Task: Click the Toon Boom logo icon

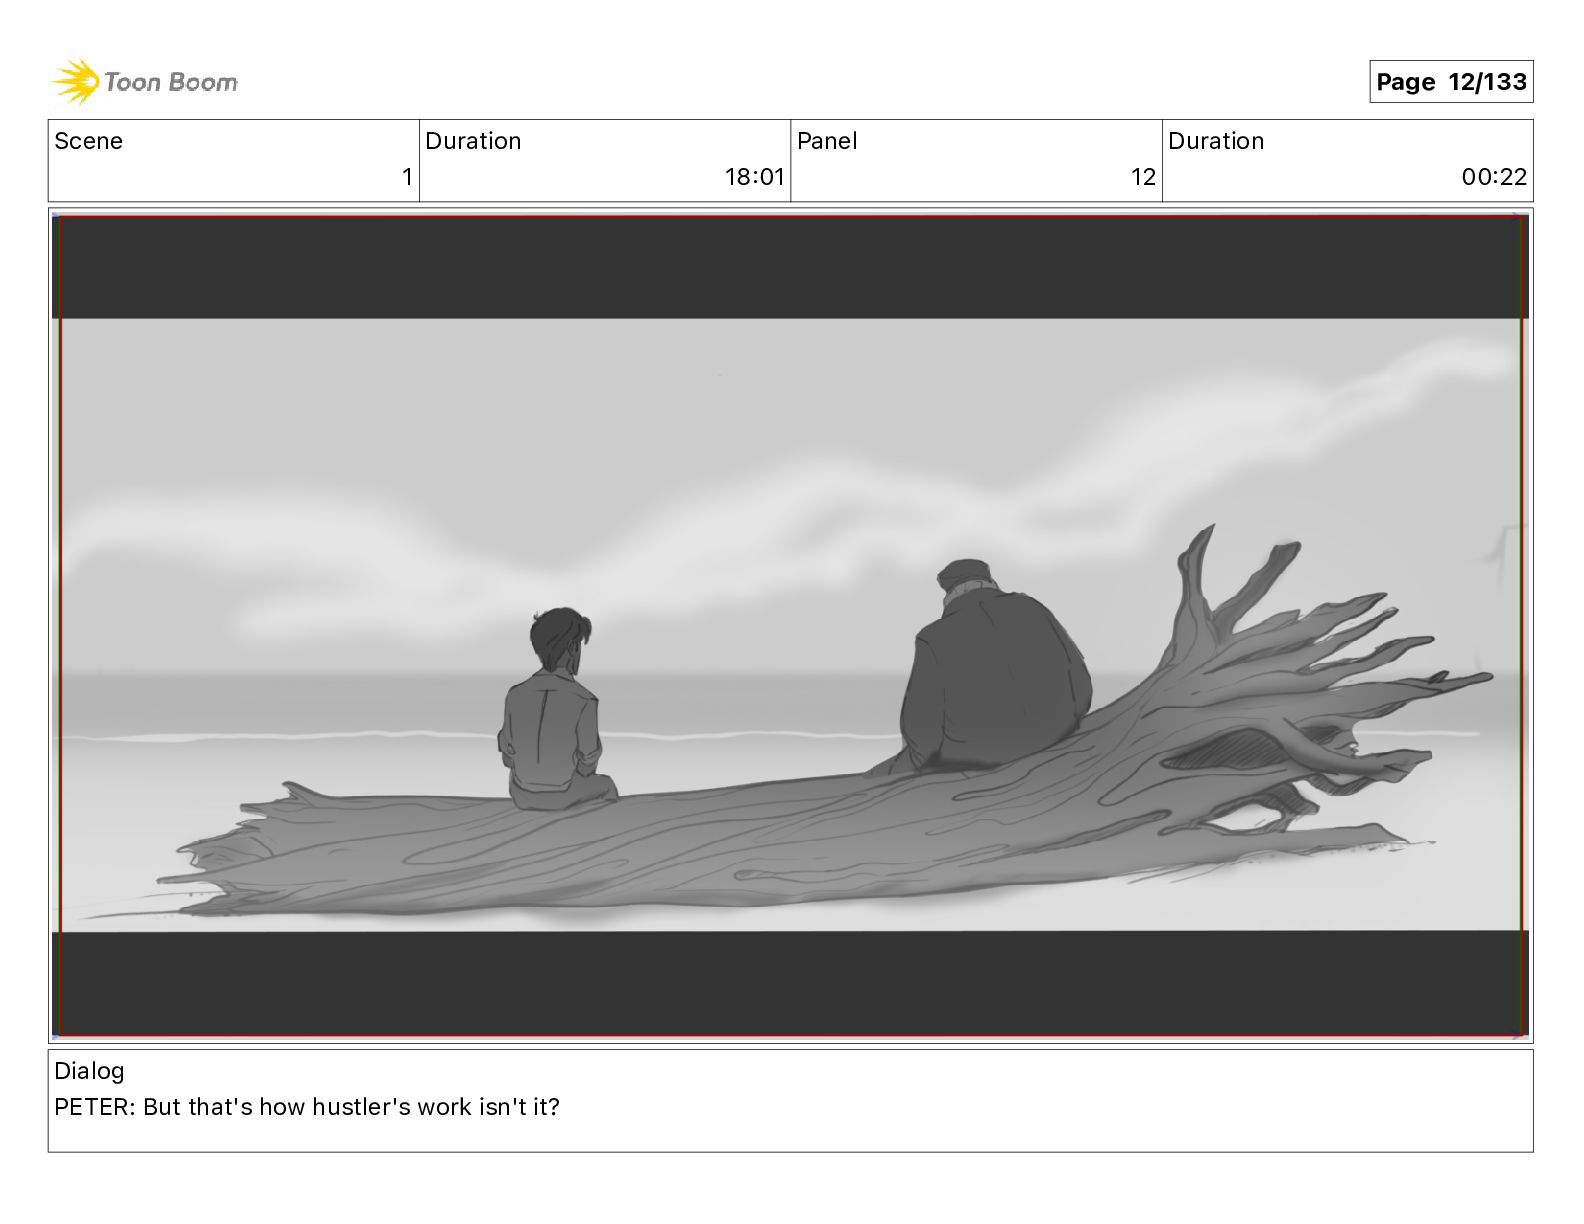Action: coord(75,81)
